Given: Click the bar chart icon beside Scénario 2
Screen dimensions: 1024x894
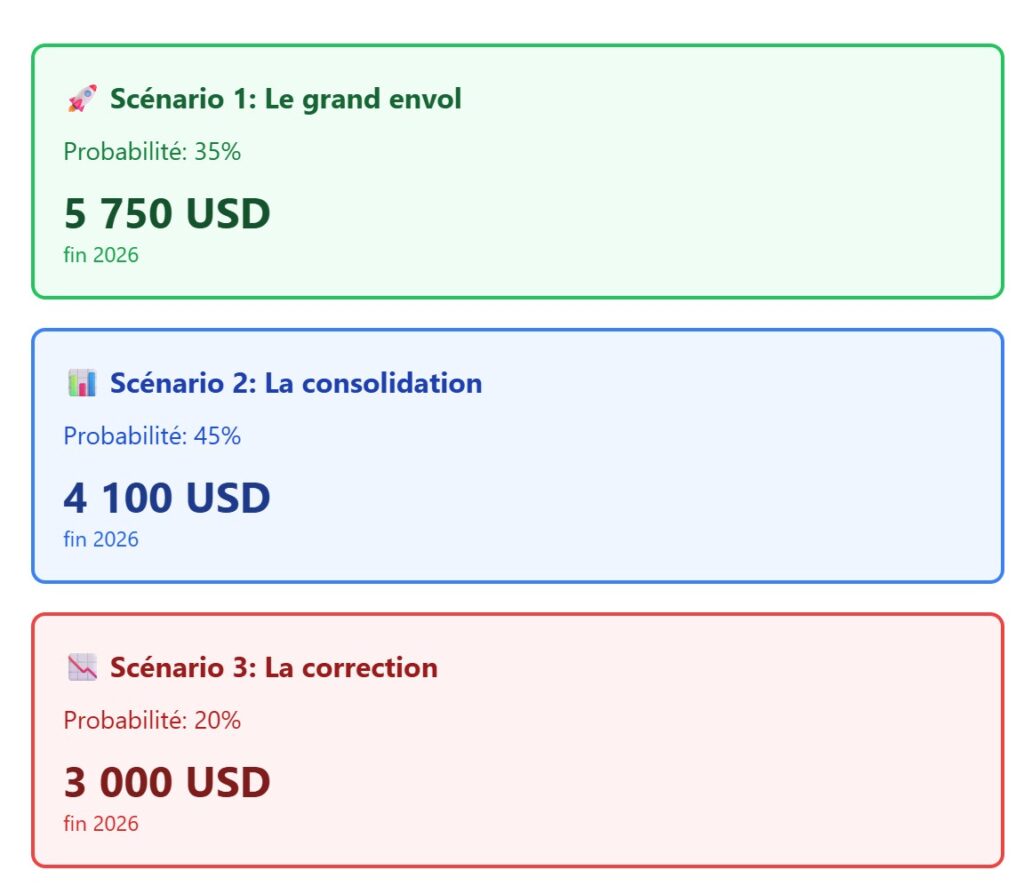Looking at the screenshot, I should (x=82, y=383).
